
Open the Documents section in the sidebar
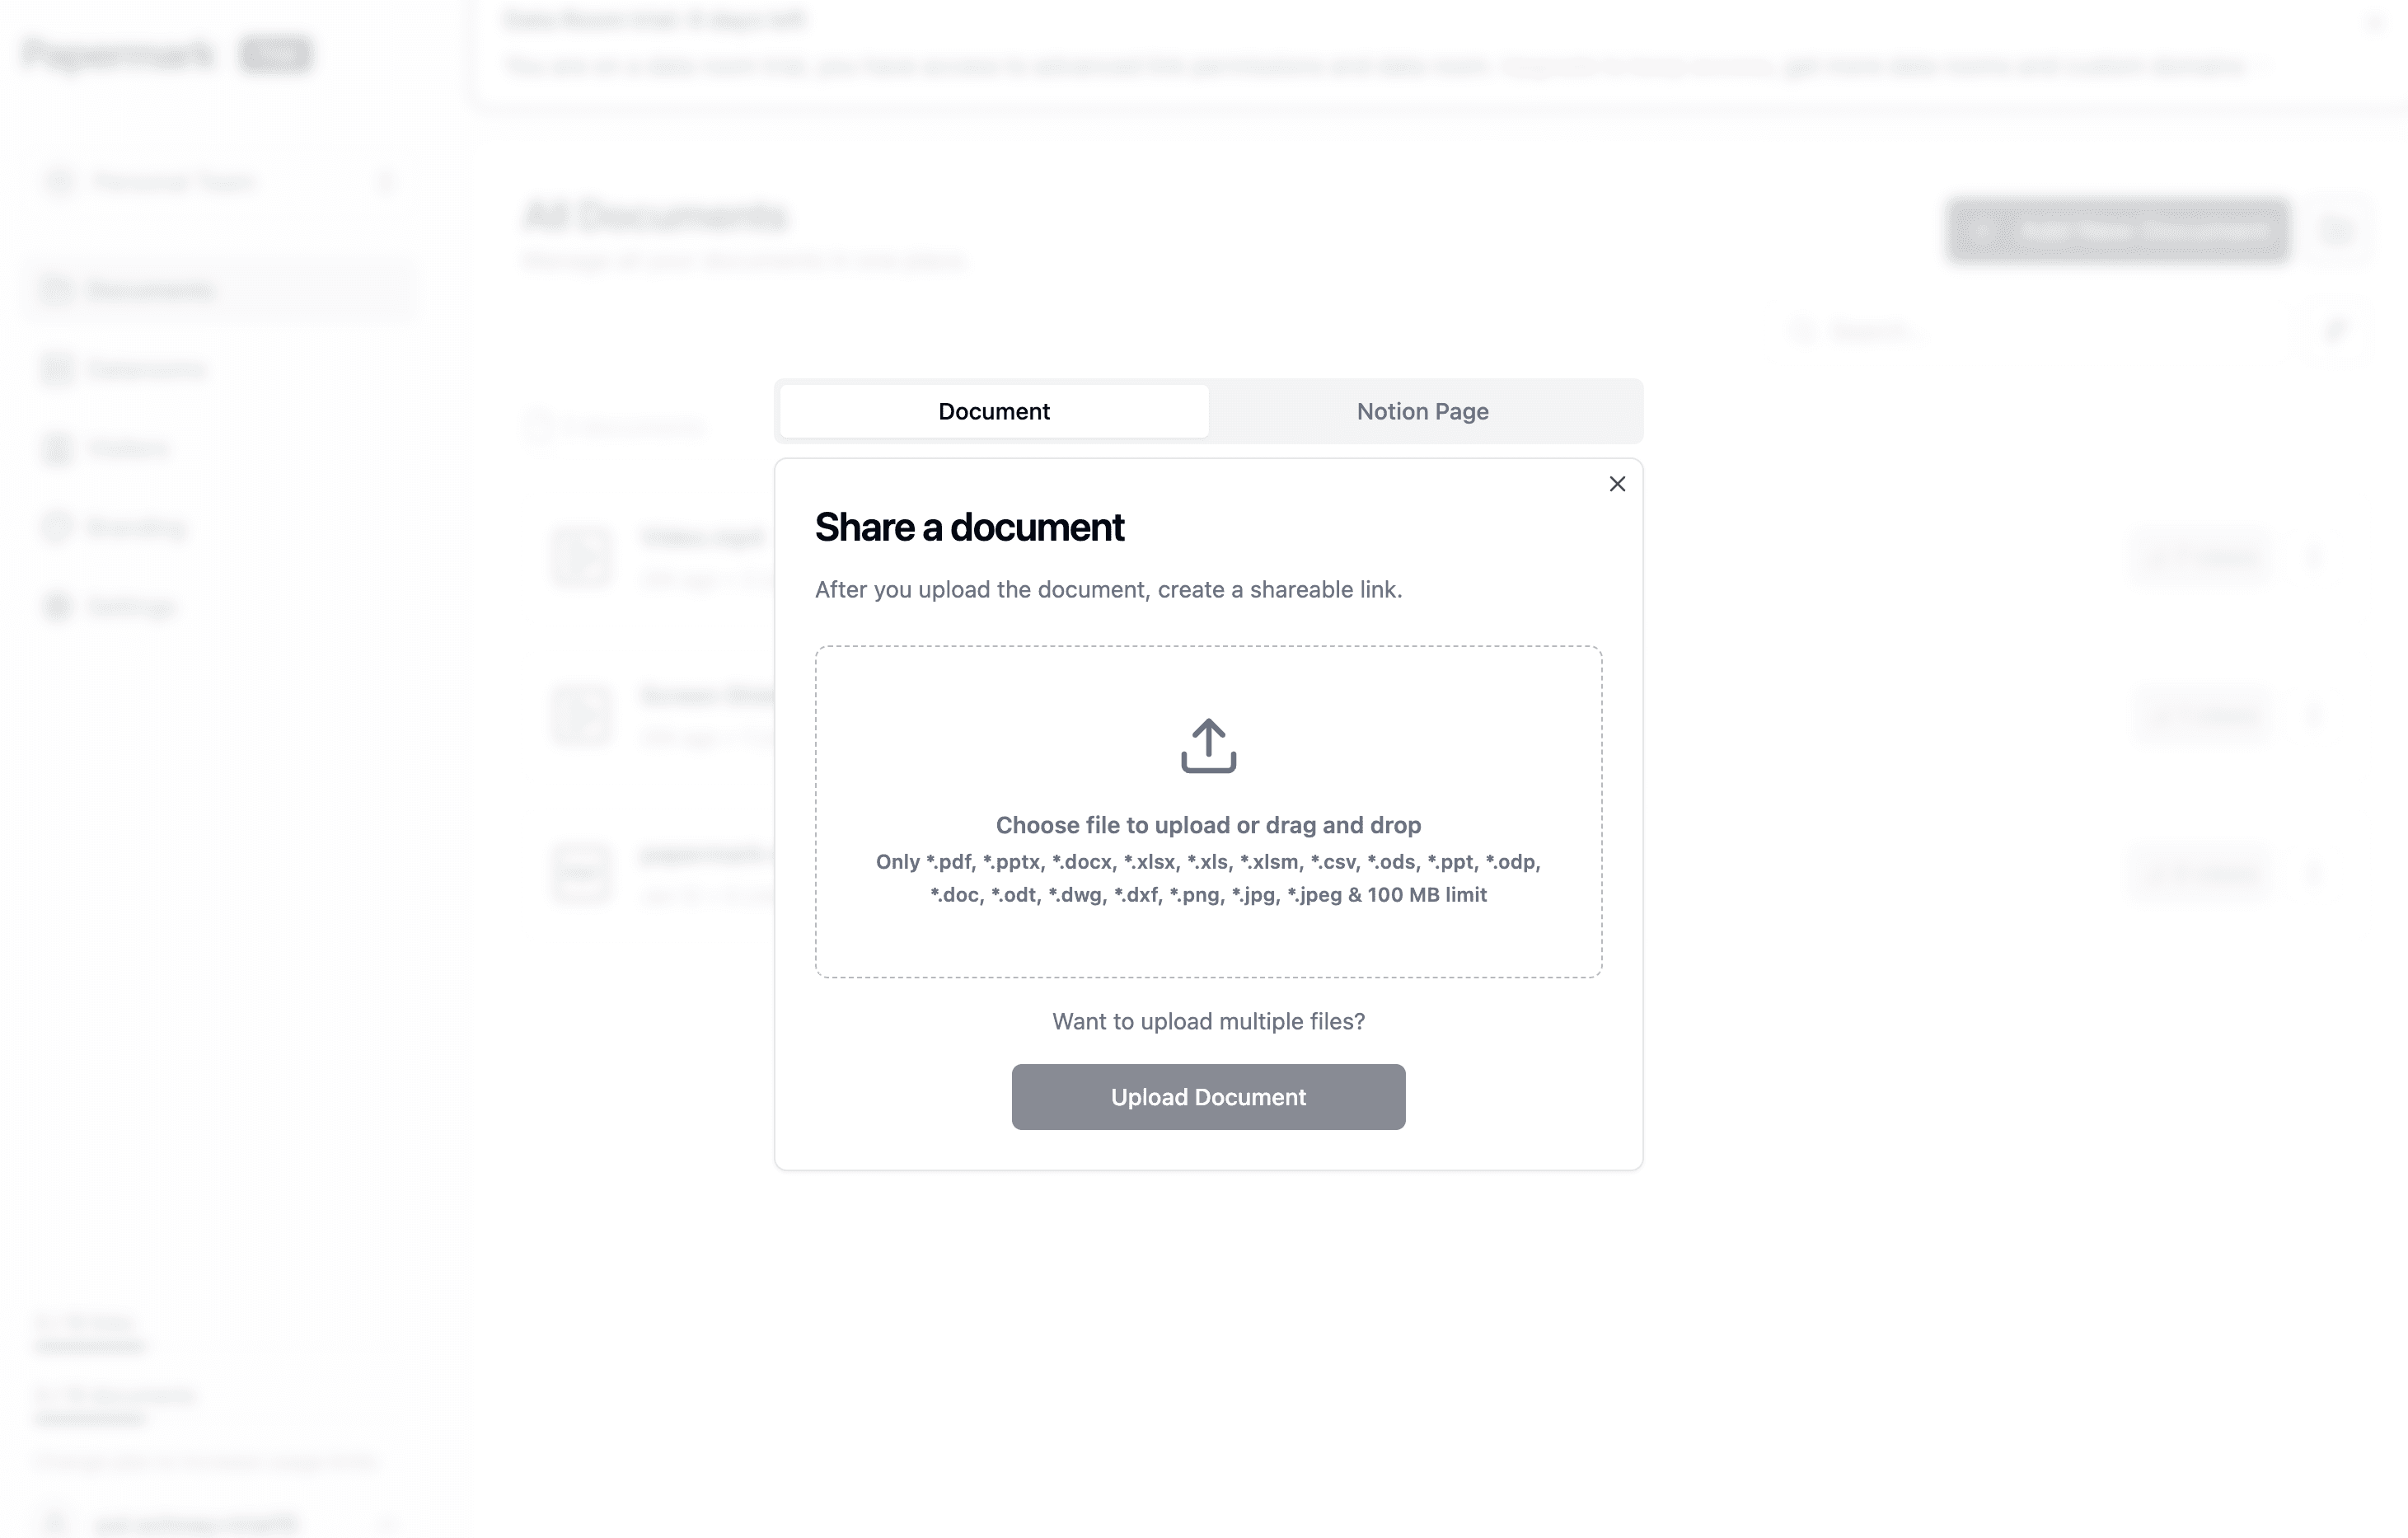pyautogui.click(x=150, y=289)
